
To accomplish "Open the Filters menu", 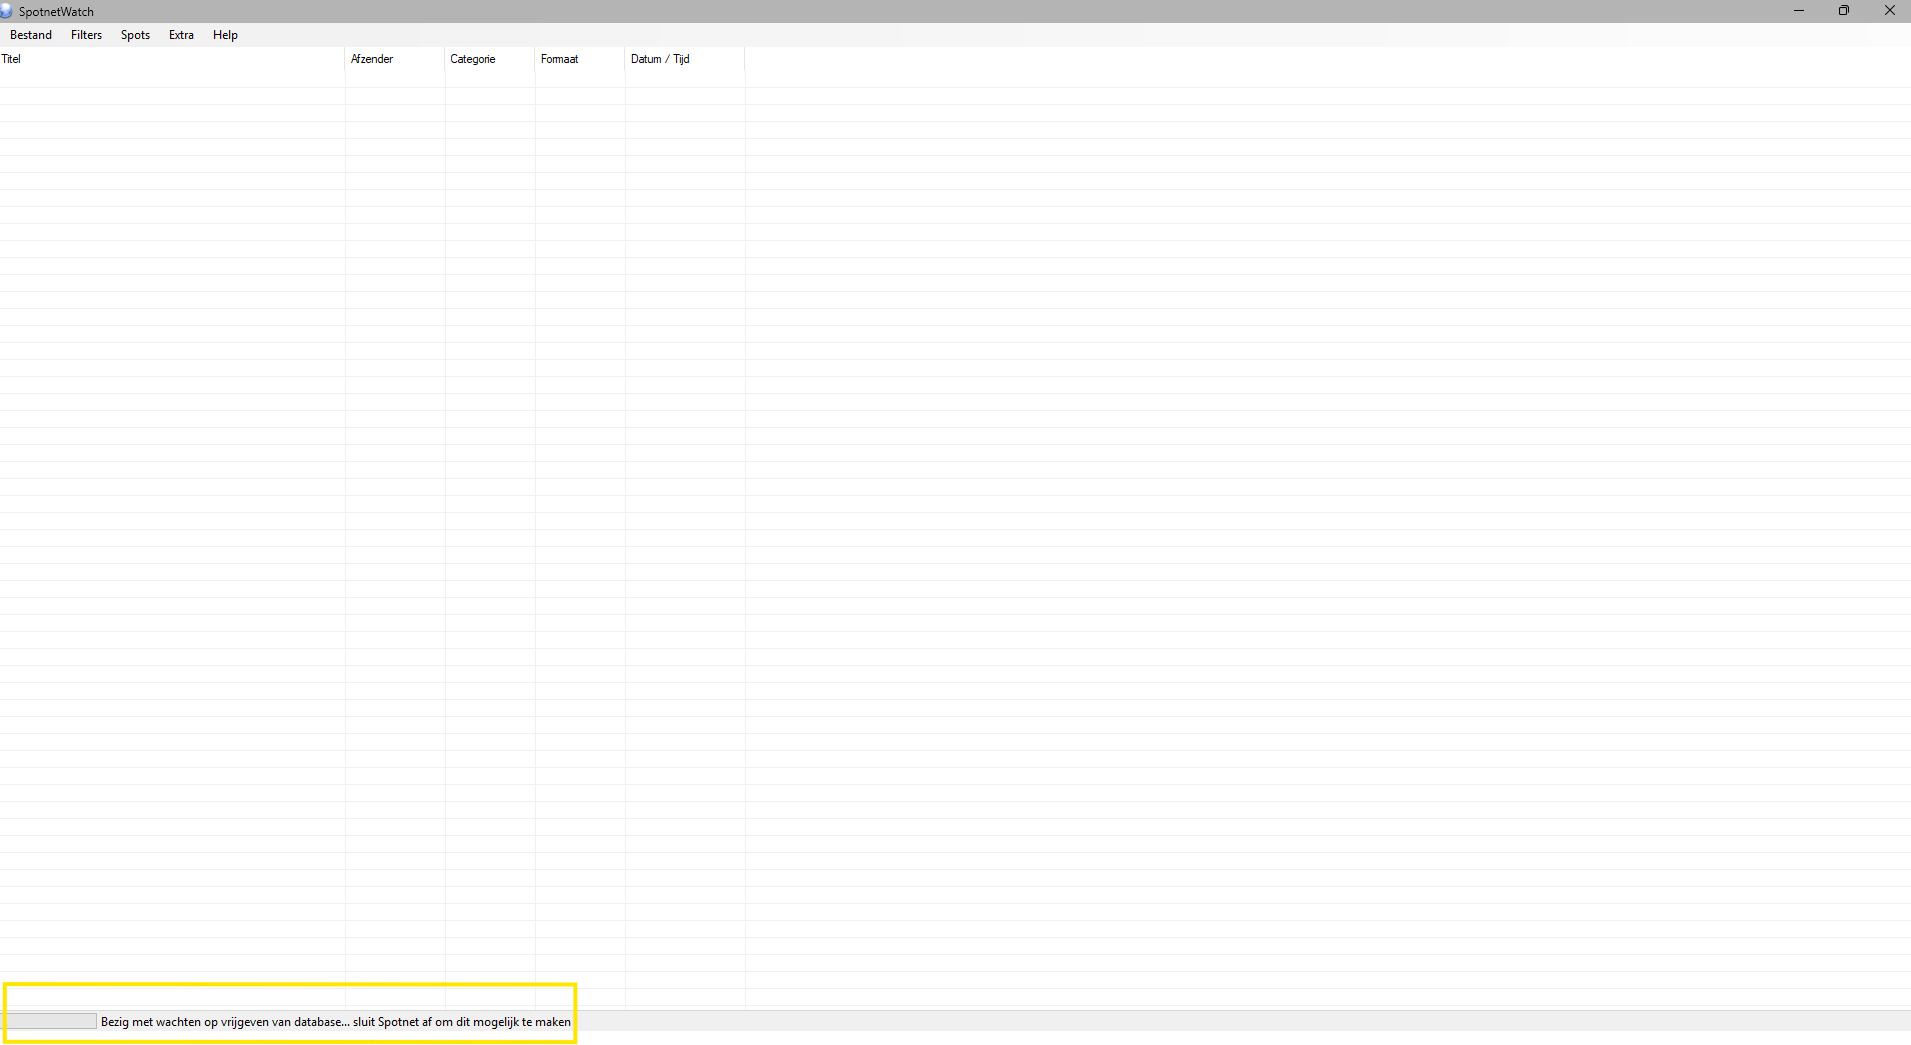I will [x=86, y=35].
